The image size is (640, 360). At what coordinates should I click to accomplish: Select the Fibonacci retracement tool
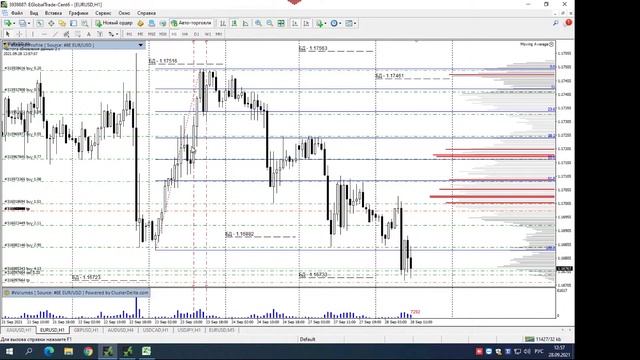[77, 34]
